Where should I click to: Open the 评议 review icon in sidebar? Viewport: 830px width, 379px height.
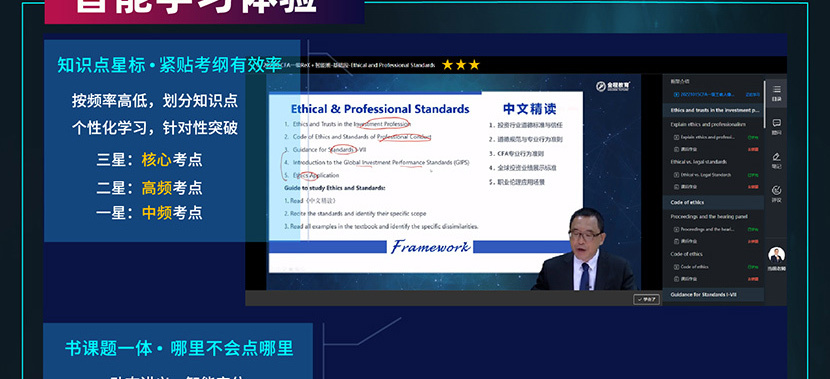tap(776, 194)
